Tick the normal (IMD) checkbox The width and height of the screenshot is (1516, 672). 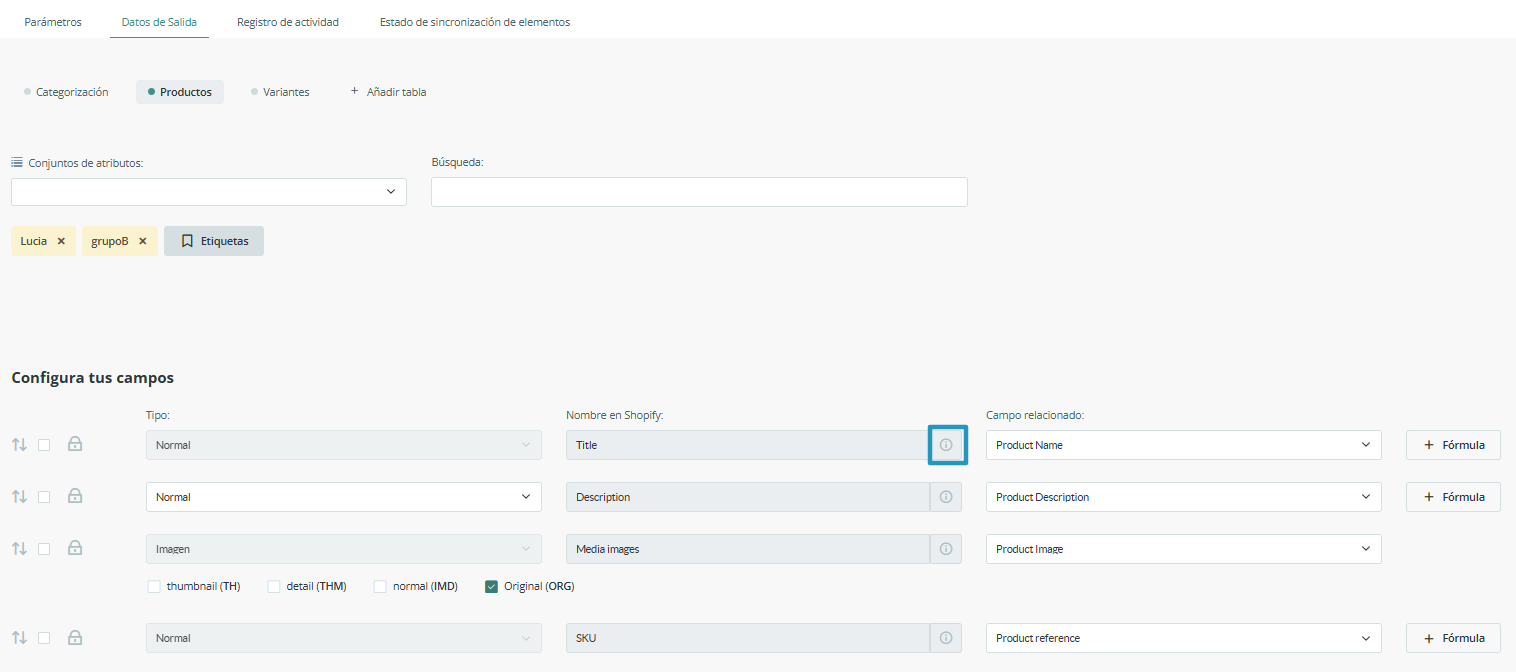380,587
